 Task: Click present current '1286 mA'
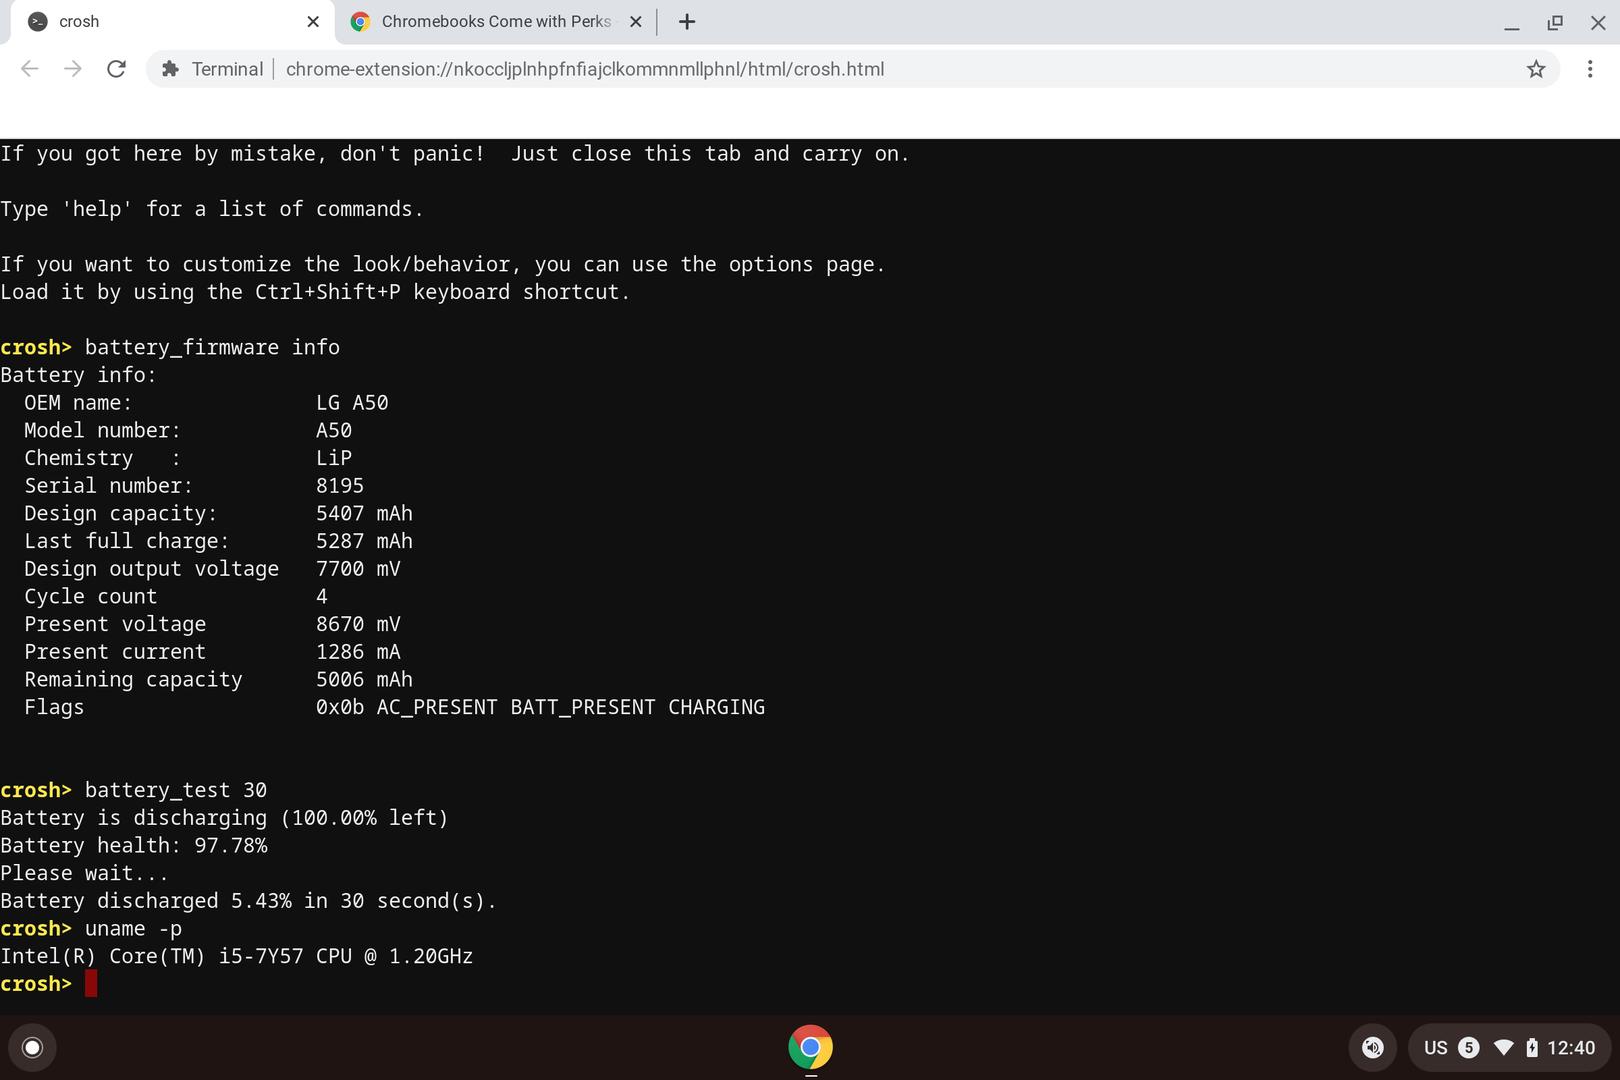click(358, 652)
